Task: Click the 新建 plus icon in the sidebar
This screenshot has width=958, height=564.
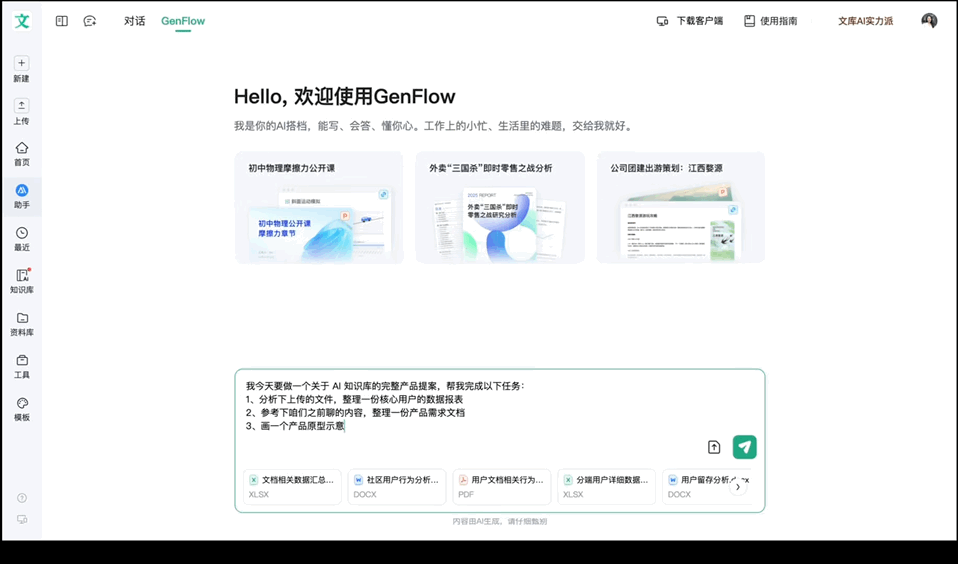Action: tap(21, 63)
